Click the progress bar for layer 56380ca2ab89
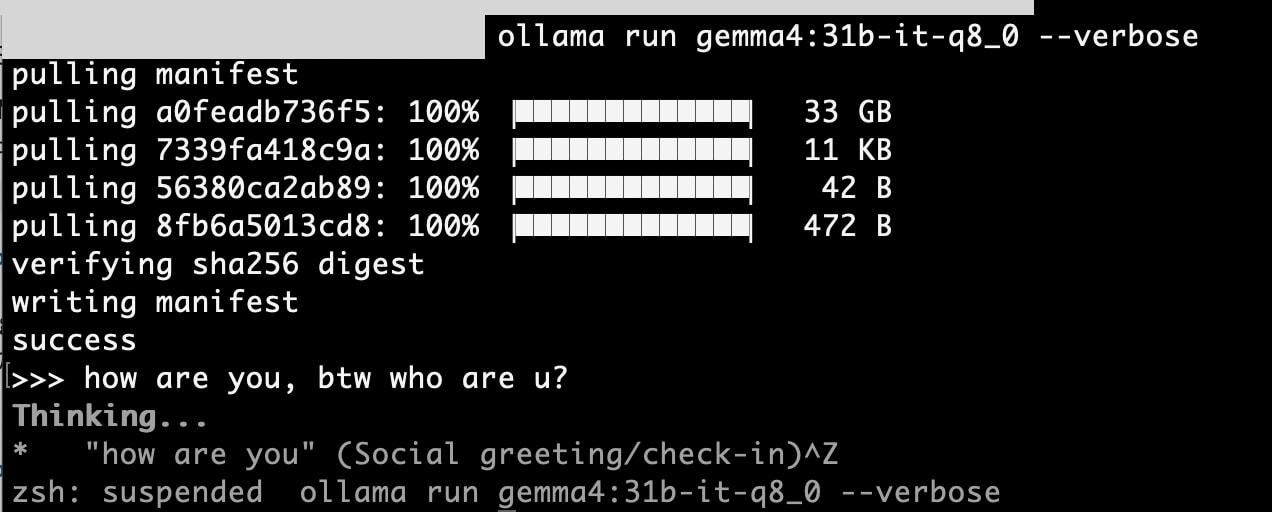 click(x=632, y=188)
